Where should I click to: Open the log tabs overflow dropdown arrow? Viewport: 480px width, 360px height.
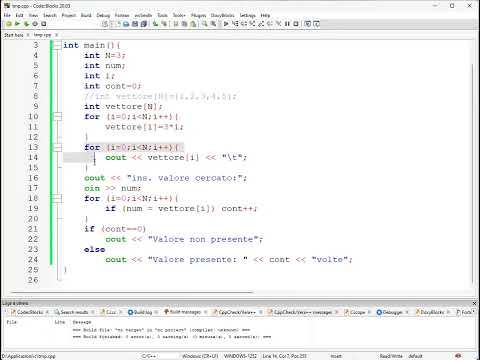click(474, 312)
